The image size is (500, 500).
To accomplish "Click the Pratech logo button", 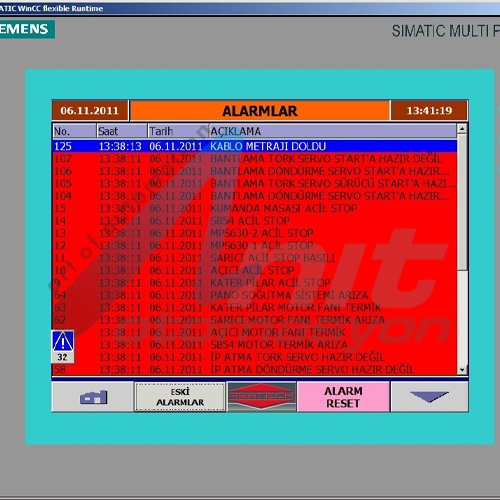I will coord(262,397).
